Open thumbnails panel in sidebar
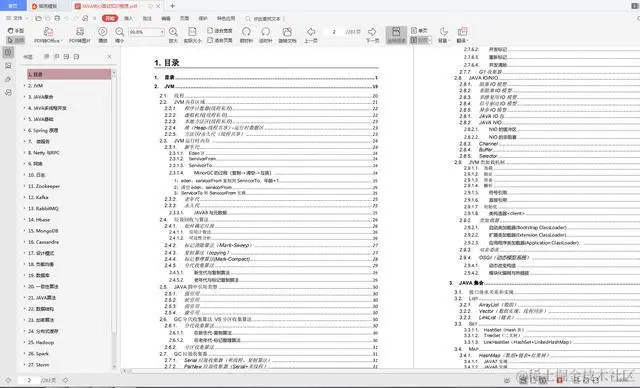The image size is (640, 388). tap(8, 66)
